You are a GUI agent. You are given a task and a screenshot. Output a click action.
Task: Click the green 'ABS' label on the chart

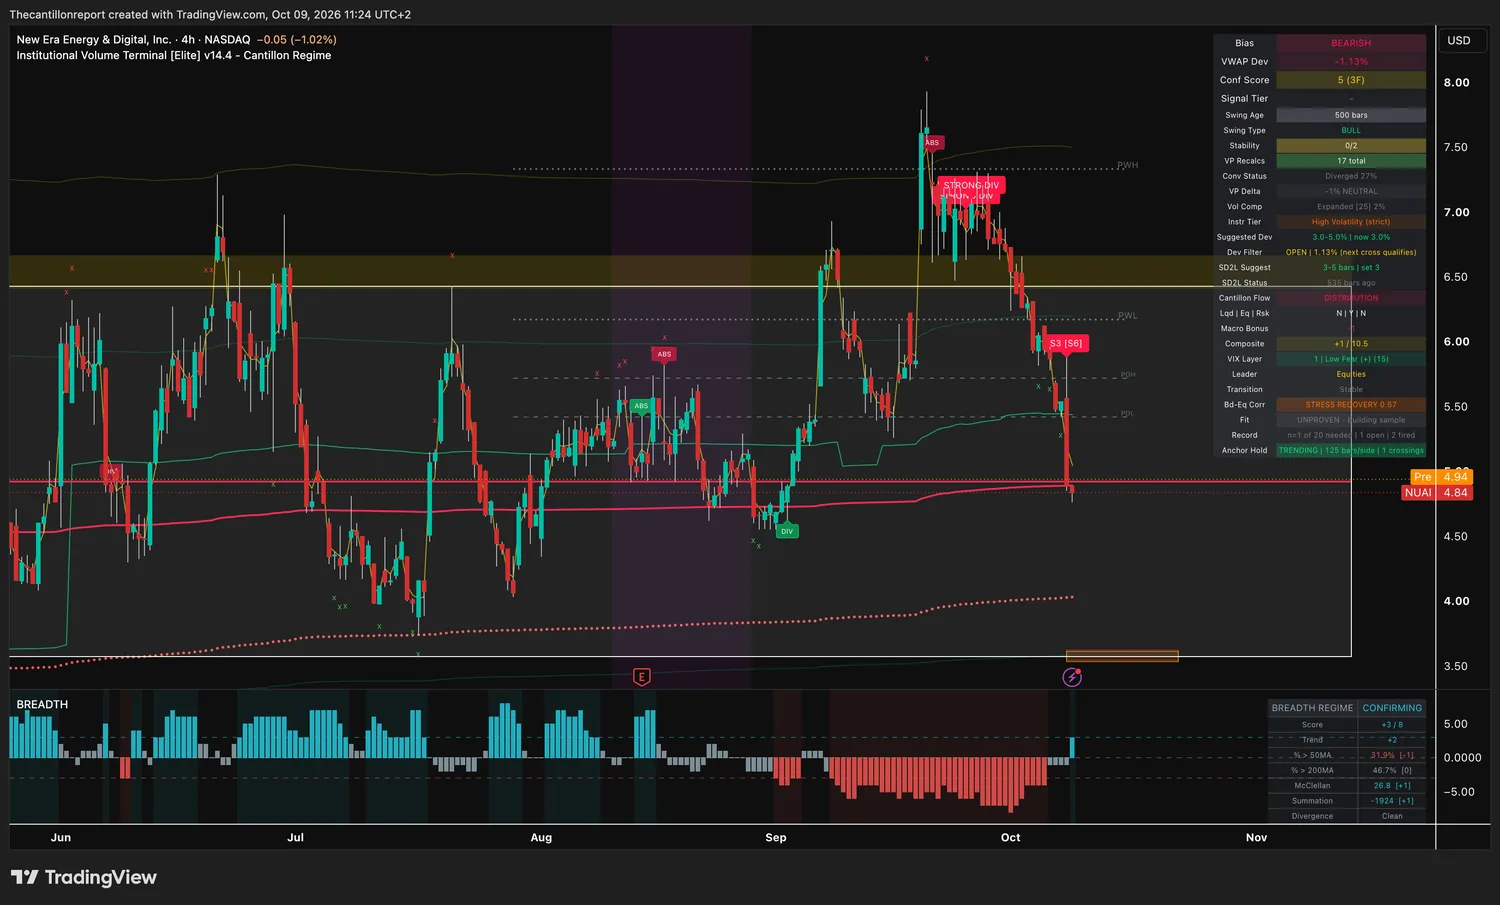pos(641,405)
